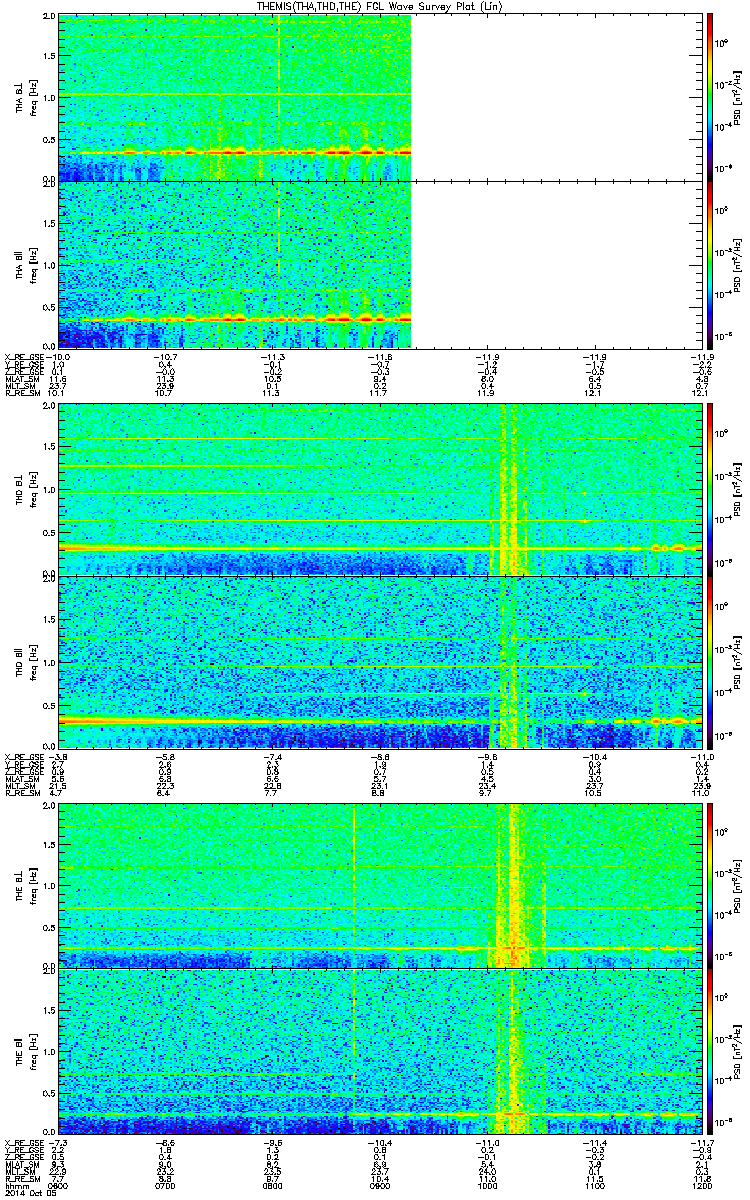Click the PSD color bar beside THE BII panel
This screenshot has width=750, height=1200.
pyautogui.click(x=709, y=1051)
